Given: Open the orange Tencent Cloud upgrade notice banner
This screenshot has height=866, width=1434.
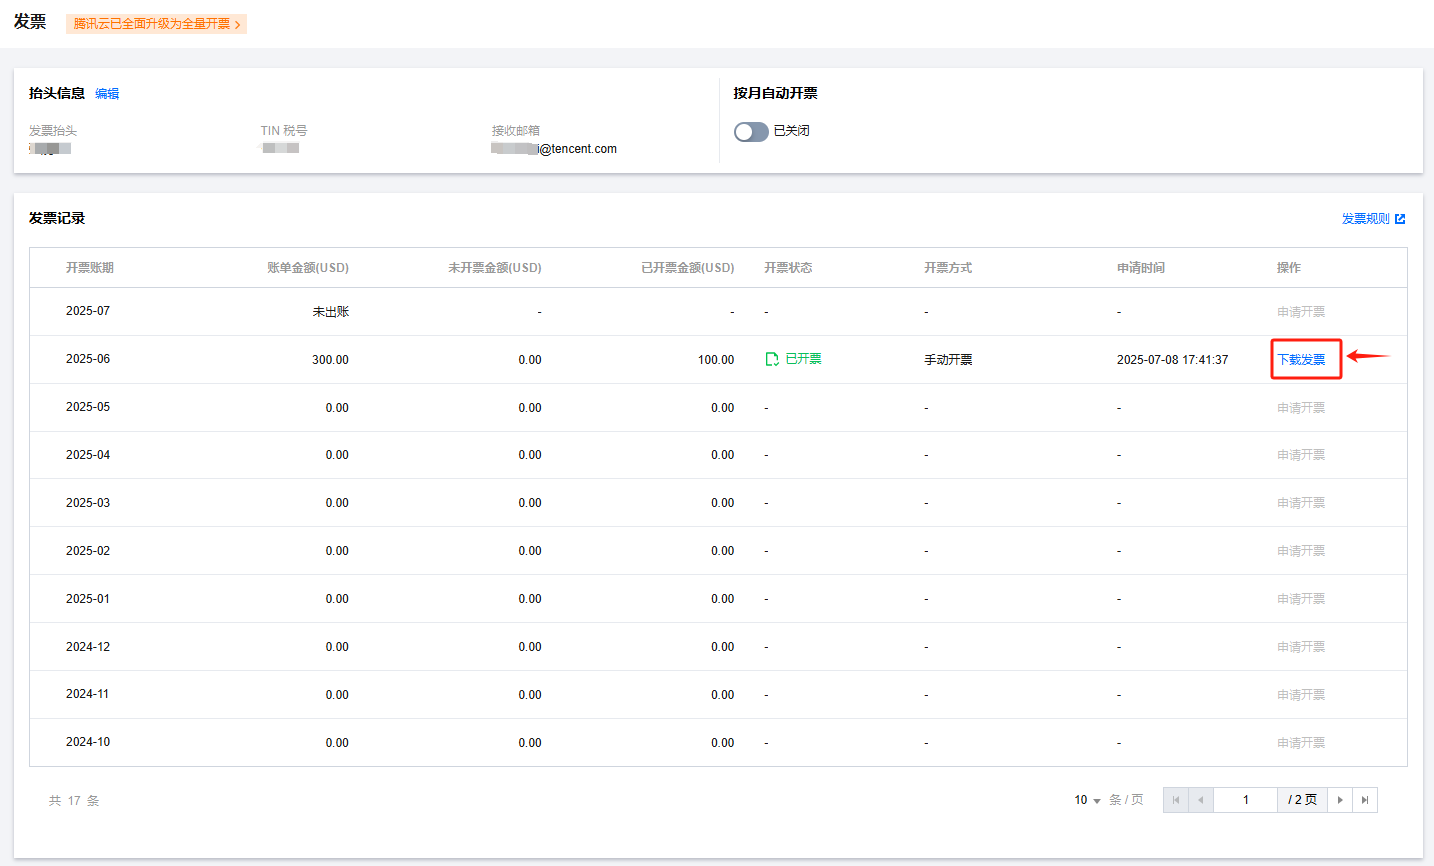Looking at the screenshot, I should [x=151, y=24].
